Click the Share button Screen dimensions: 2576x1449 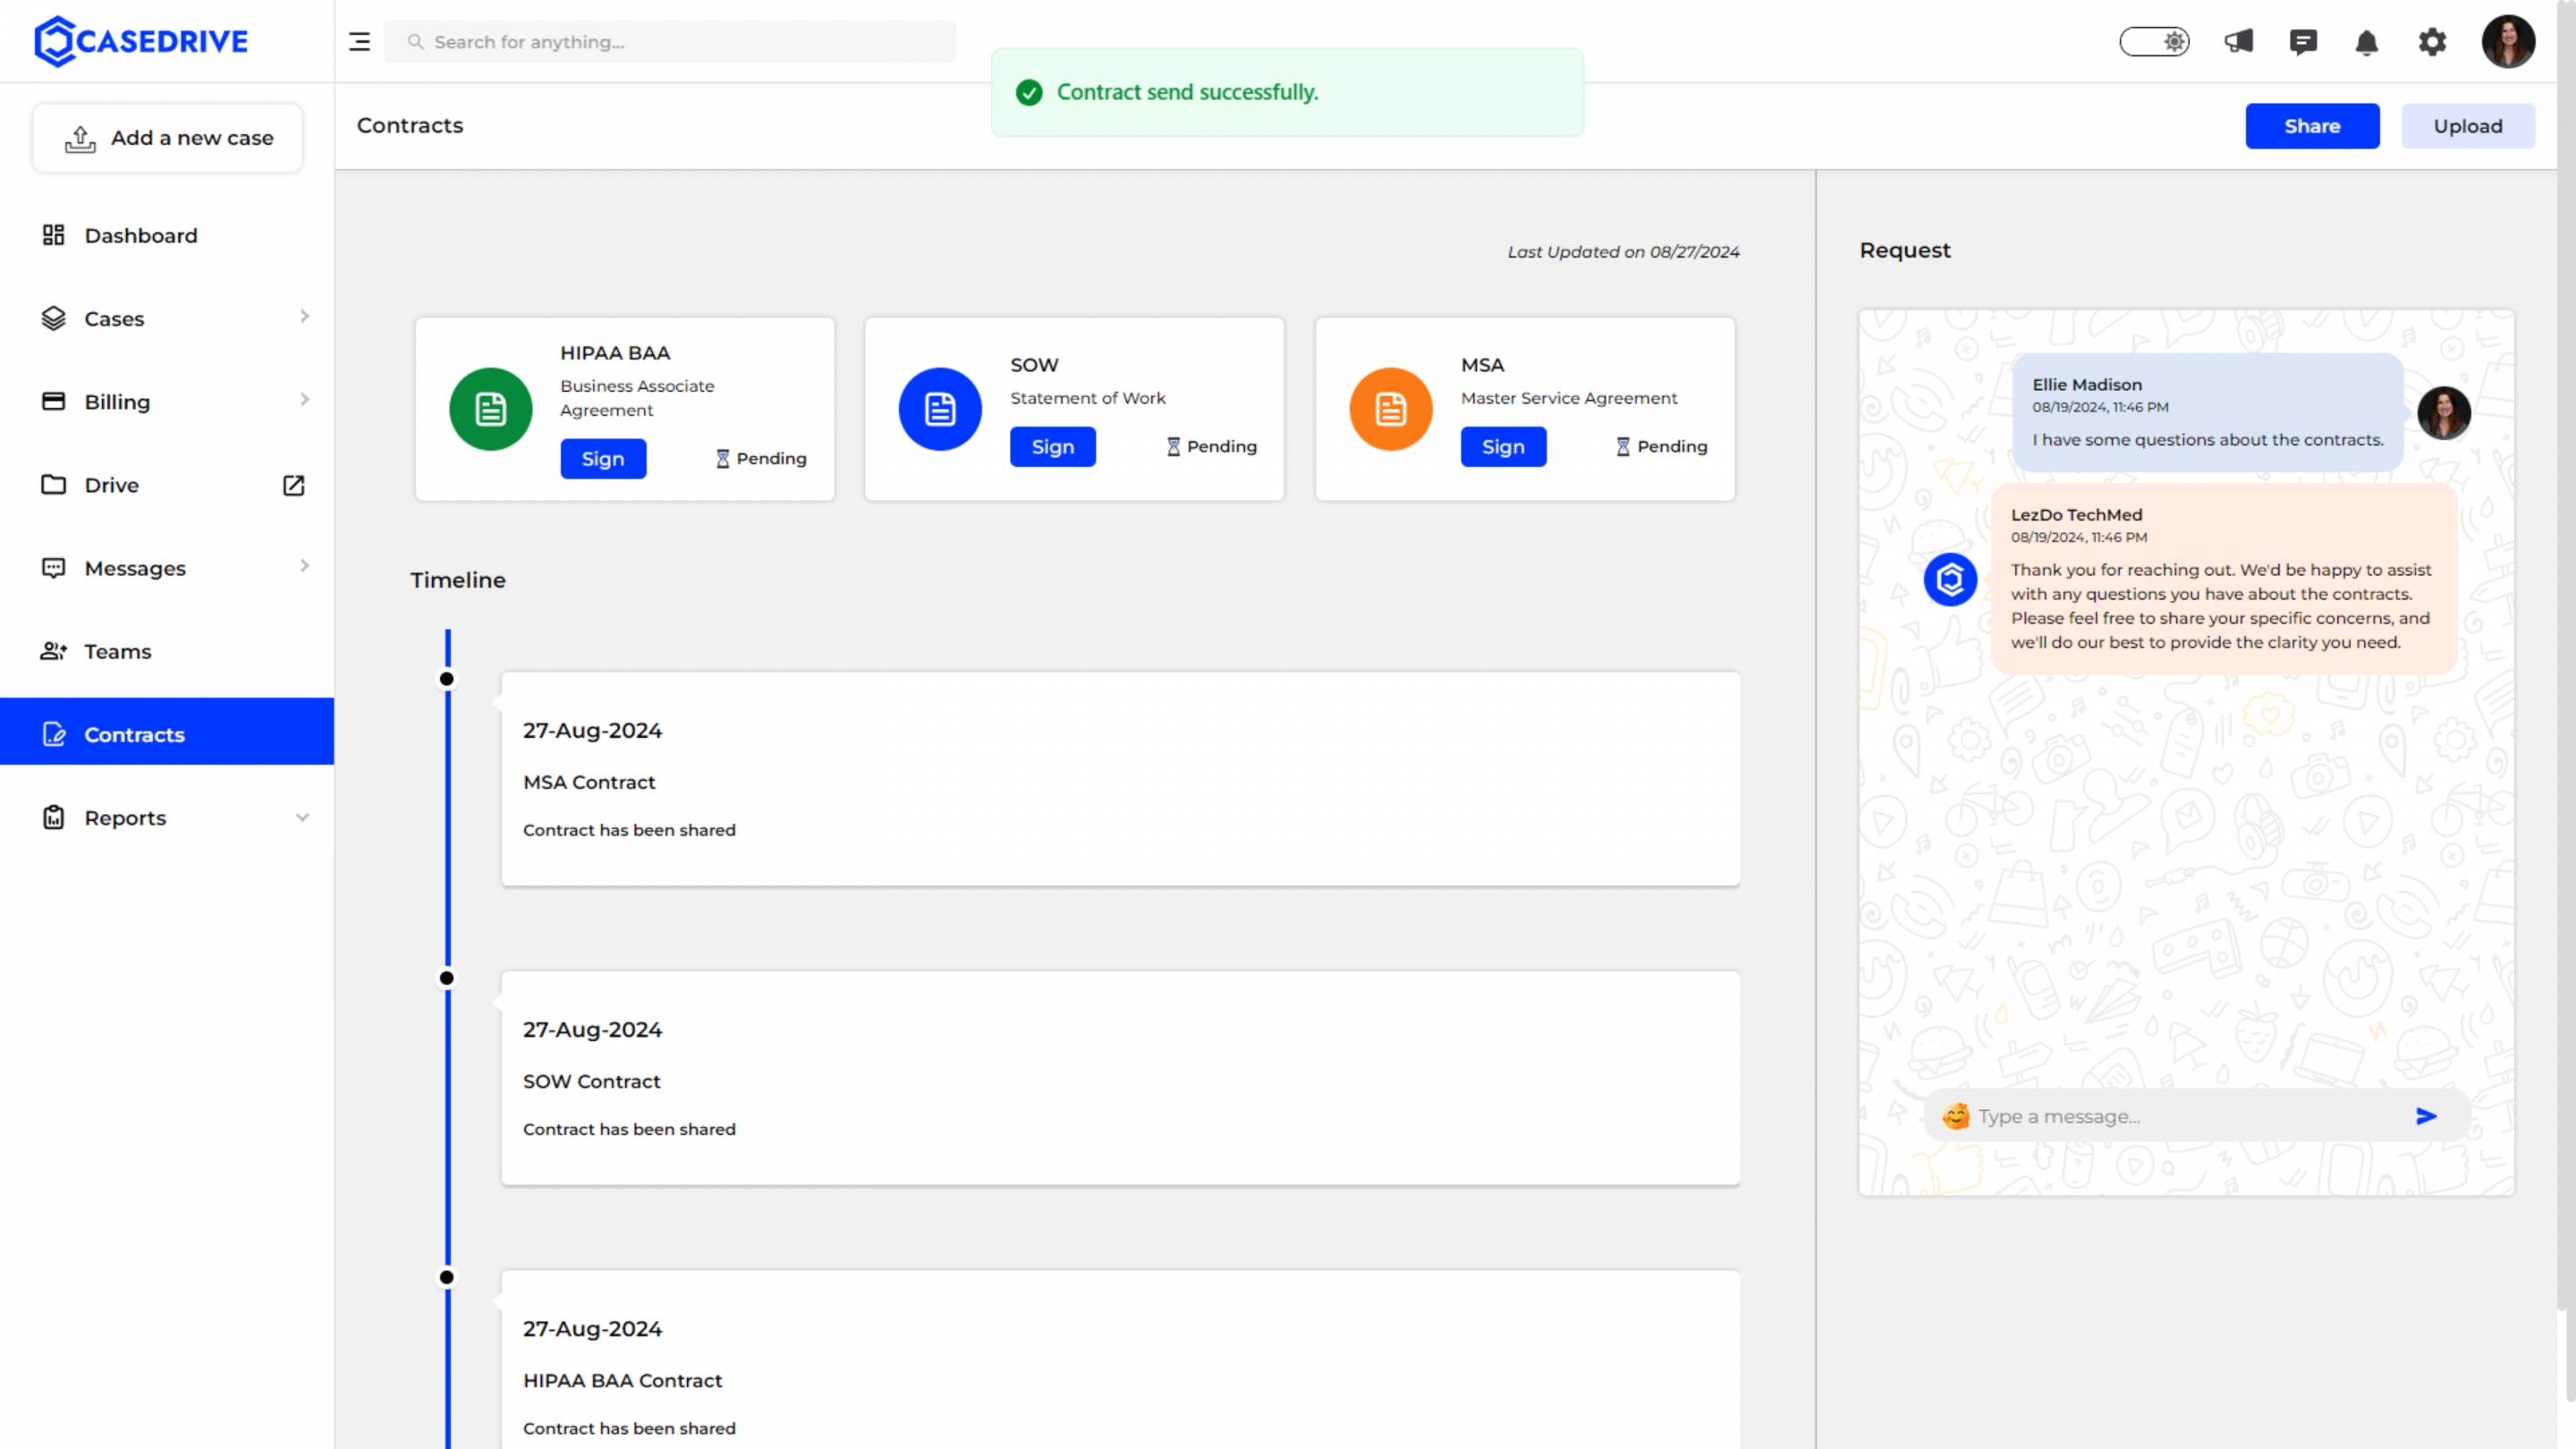(x=2312, y=126)
